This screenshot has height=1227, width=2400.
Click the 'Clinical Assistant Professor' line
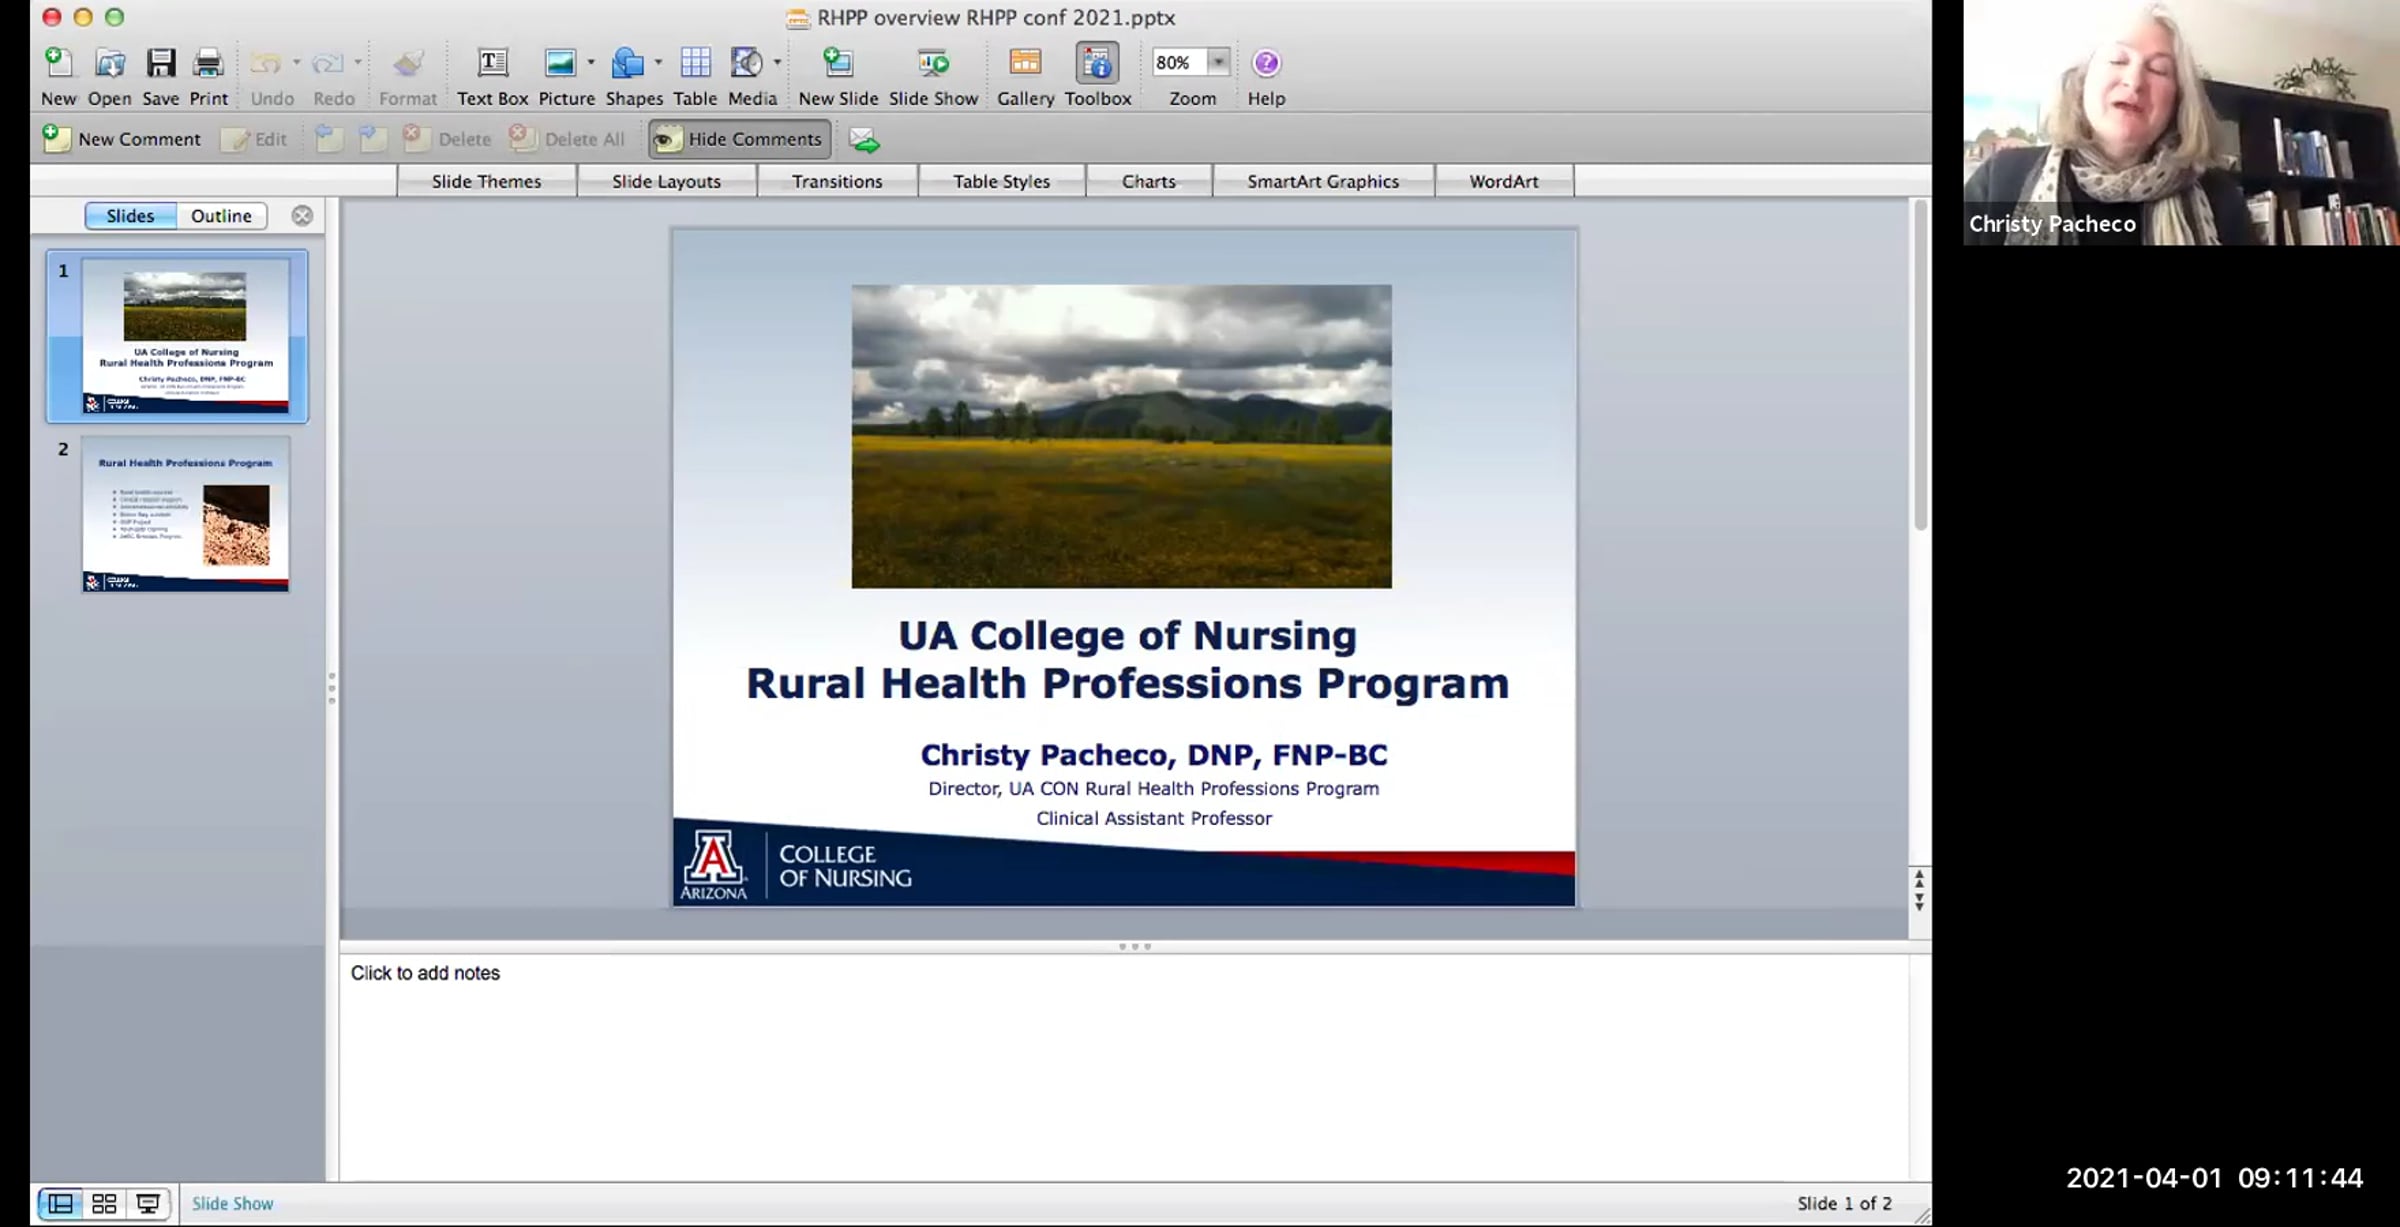point(1154,818)
